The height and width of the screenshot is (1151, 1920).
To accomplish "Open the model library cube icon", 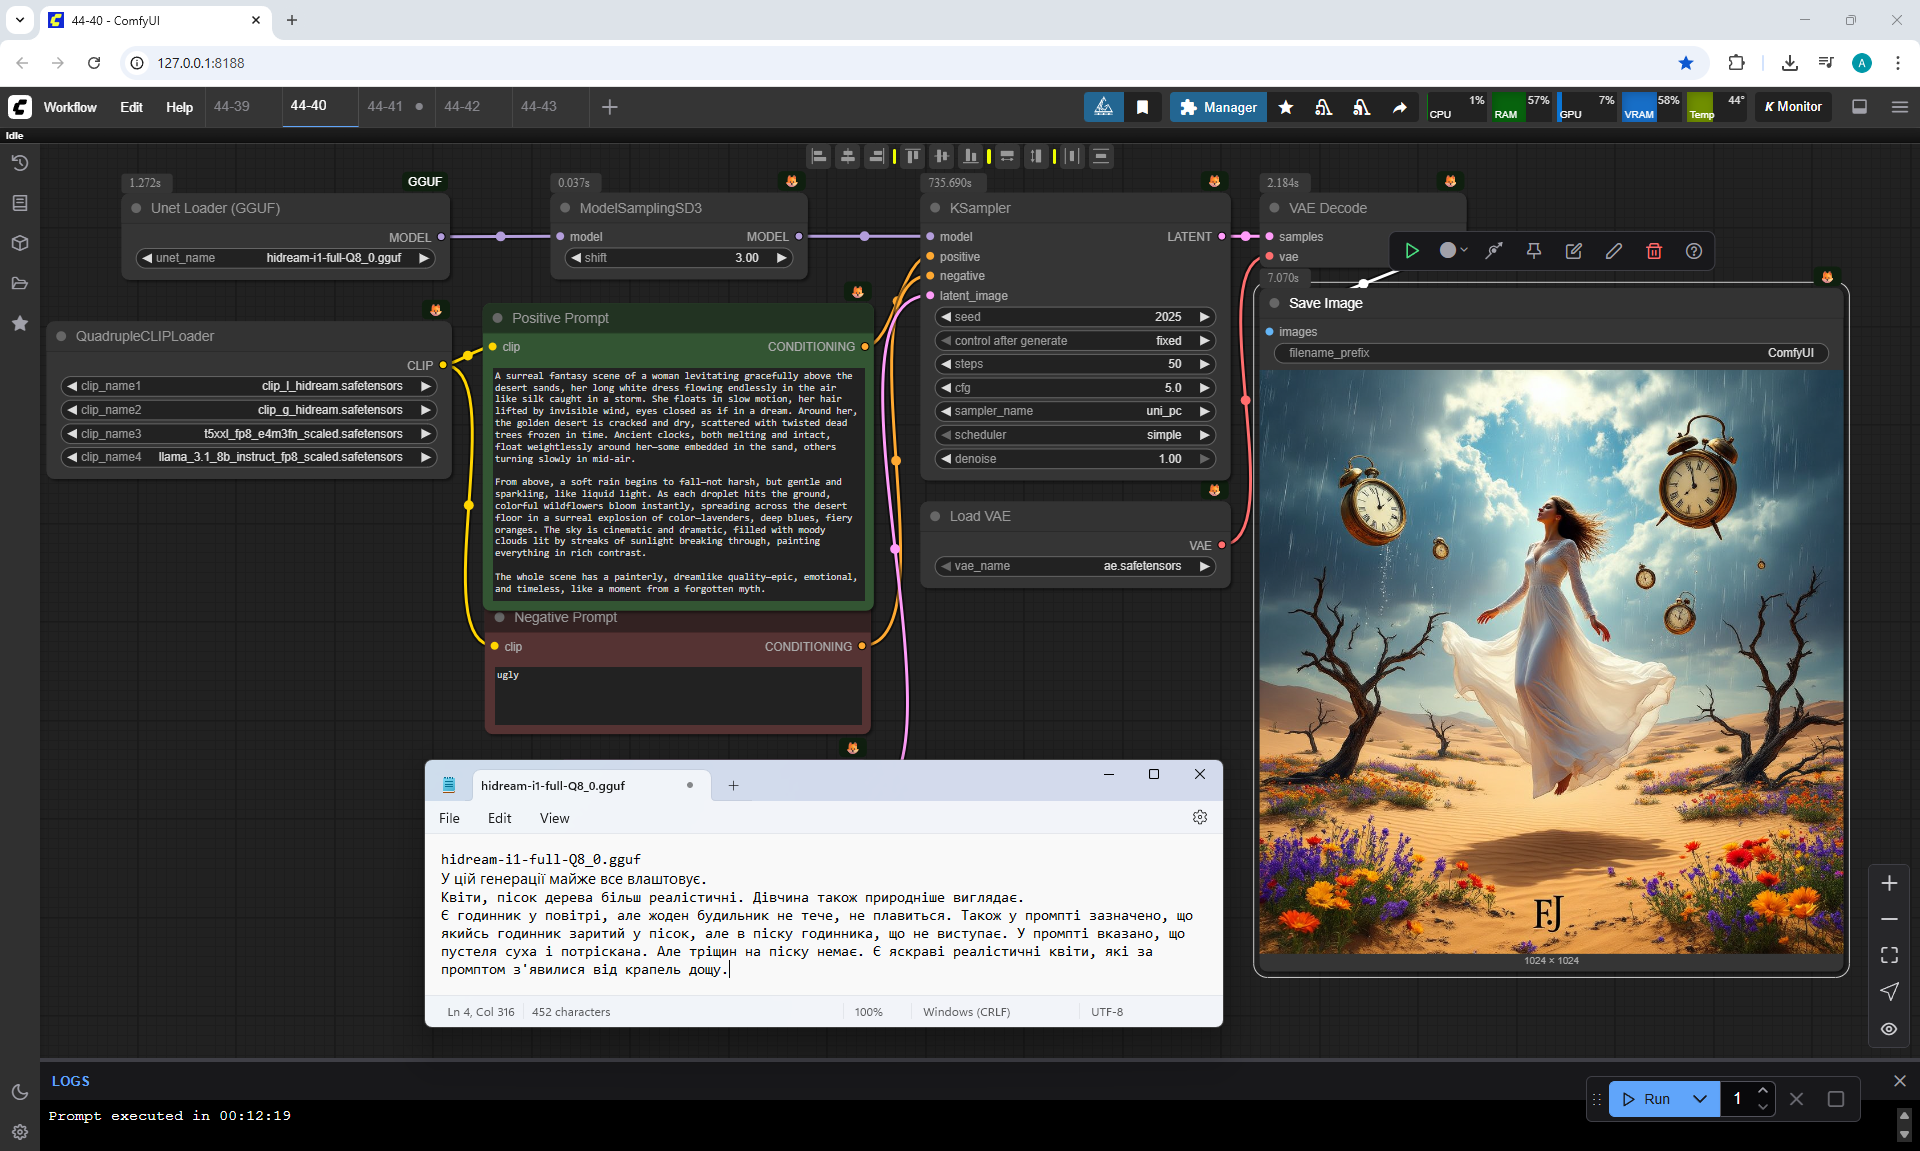I will (20, 243).
